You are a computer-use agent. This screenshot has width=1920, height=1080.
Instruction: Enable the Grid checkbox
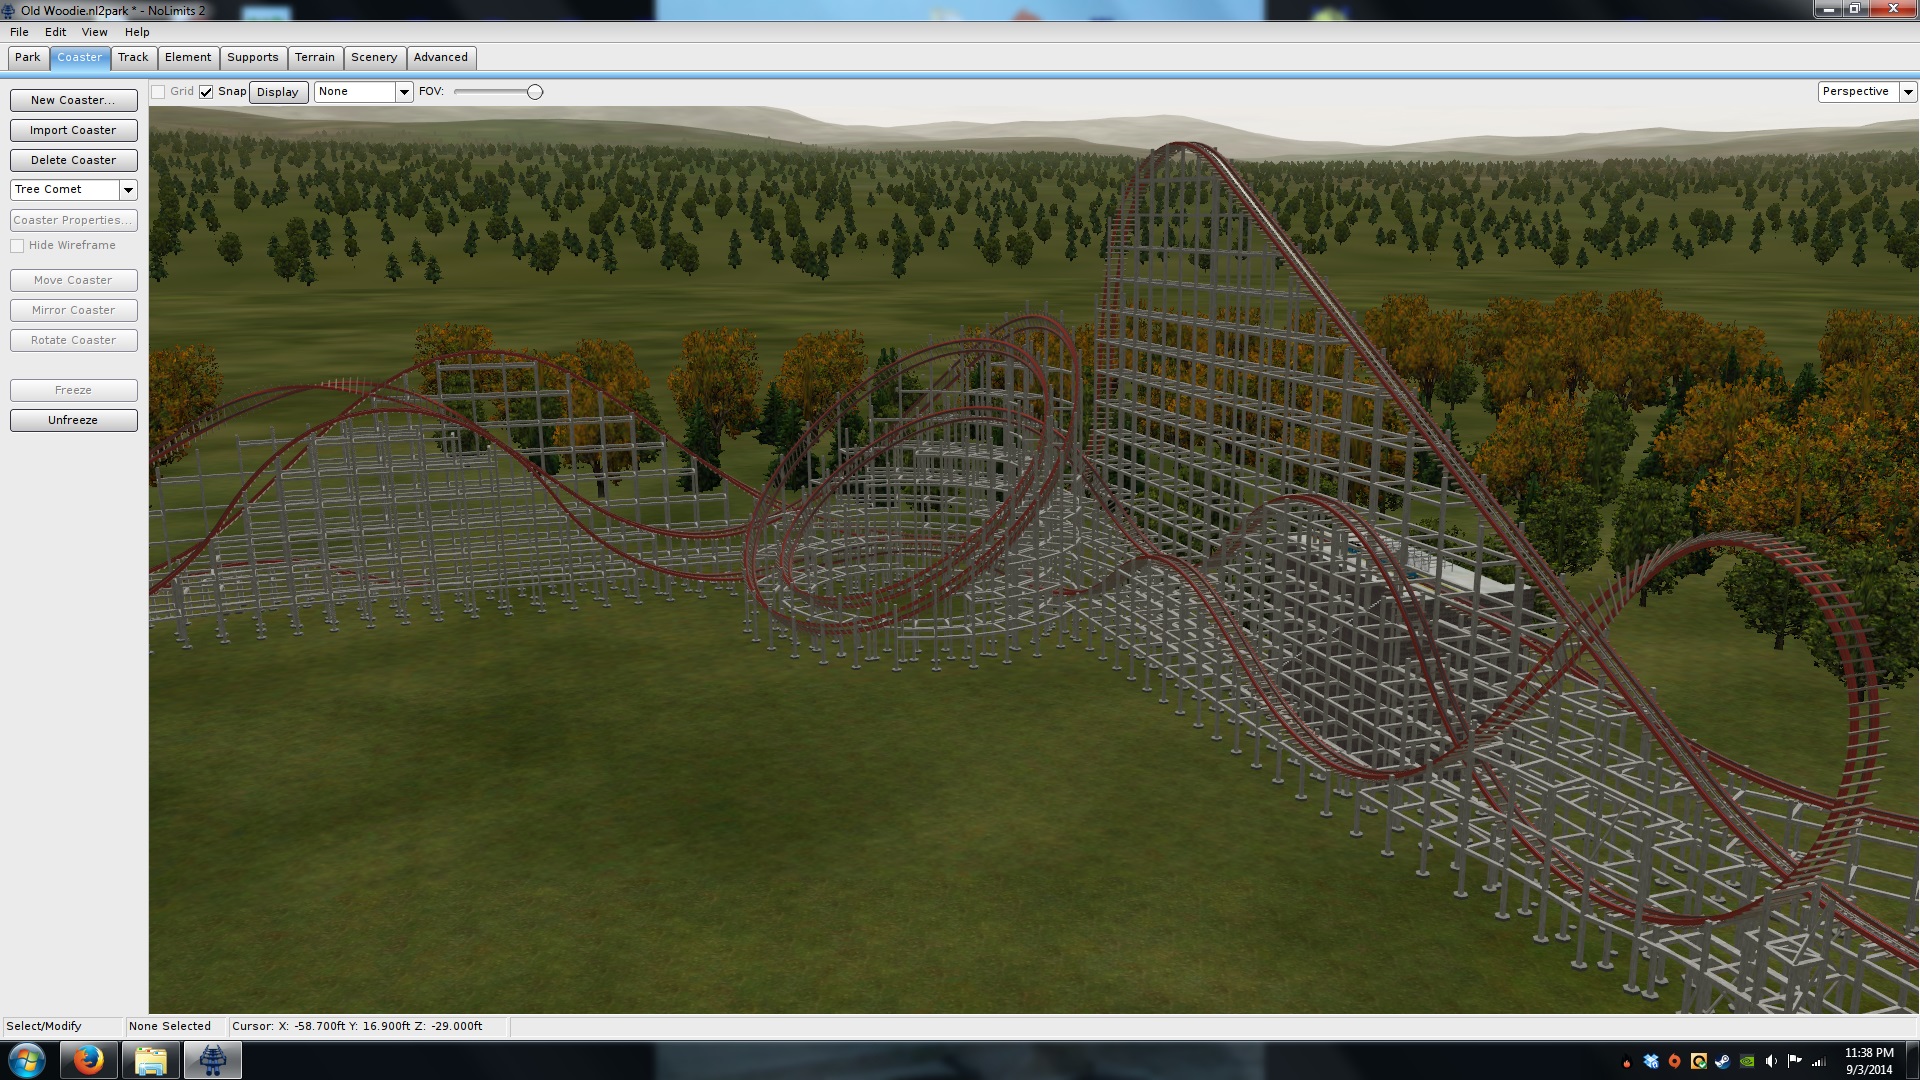(x=158, y=92)
